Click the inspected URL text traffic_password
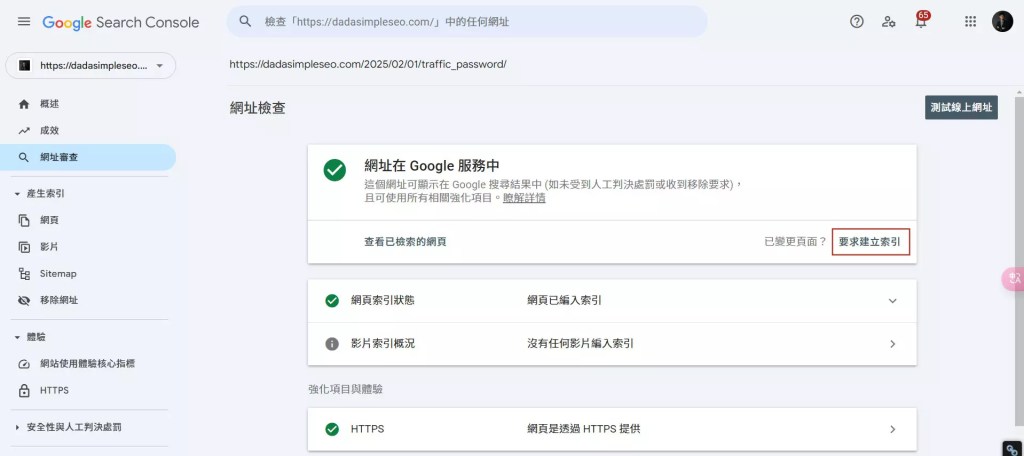Screen dimensions: 1024x456 [368, 65]
